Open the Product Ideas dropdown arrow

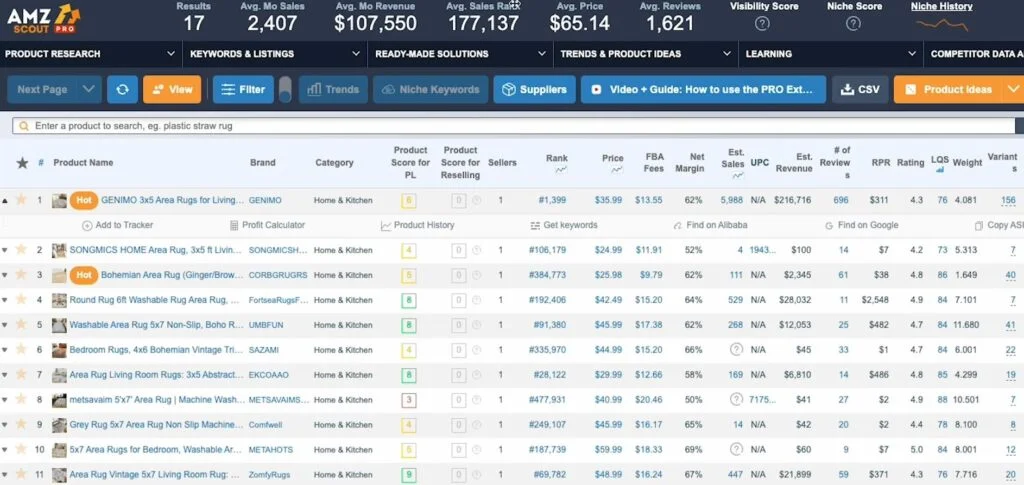pyautogui.click(x=1013, y=89)
